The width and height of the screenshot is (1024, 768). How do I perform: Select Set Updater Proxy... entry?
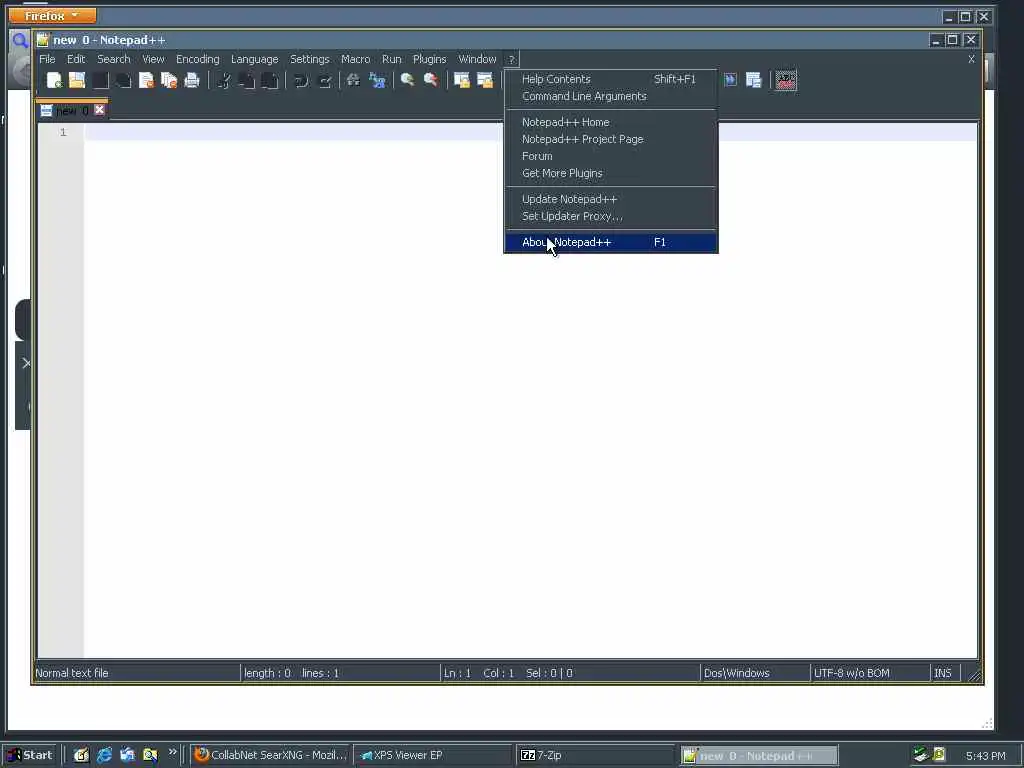(x=611, y=216)
